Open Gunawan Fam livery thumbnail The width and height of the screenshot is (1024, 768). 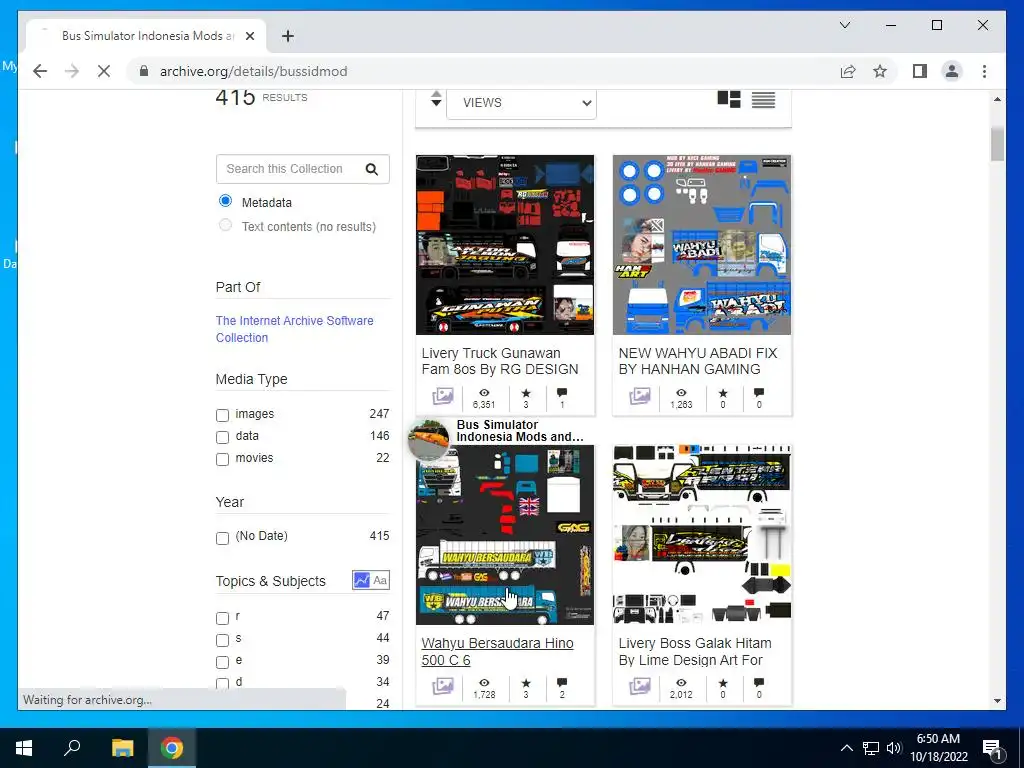pyautogui.click(x=505, y=245)
